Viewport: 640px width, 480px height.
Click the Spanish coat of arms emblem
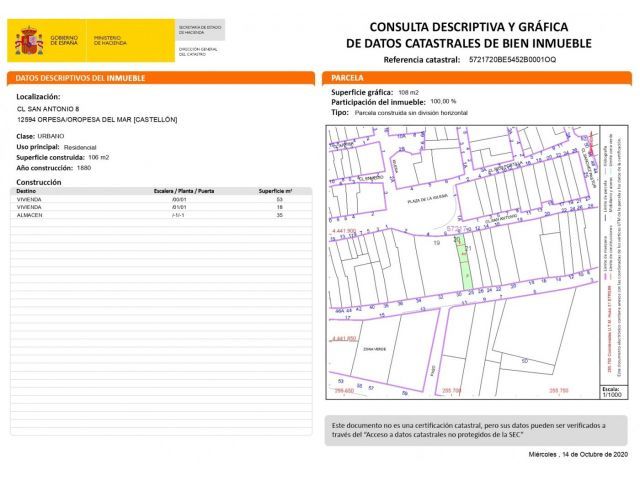29,40
